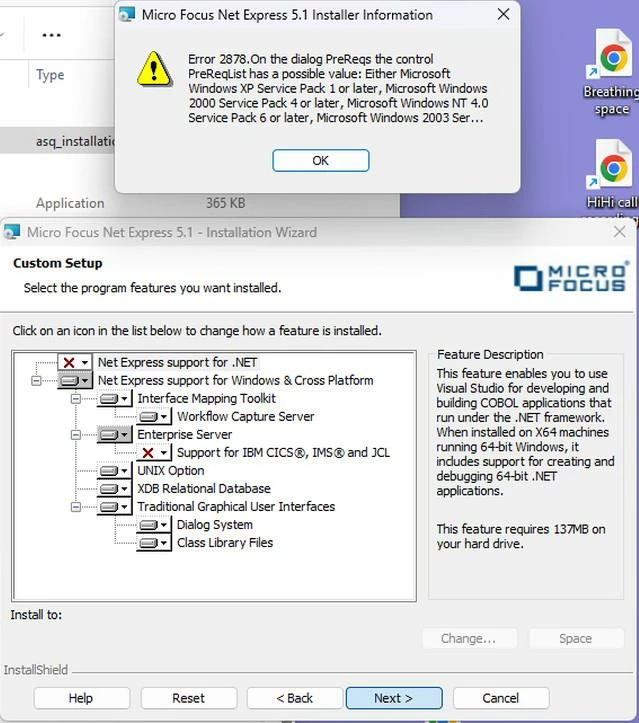
Task: Click the yellow warning icon in the dialog
Action: click(x=154, y=69)
